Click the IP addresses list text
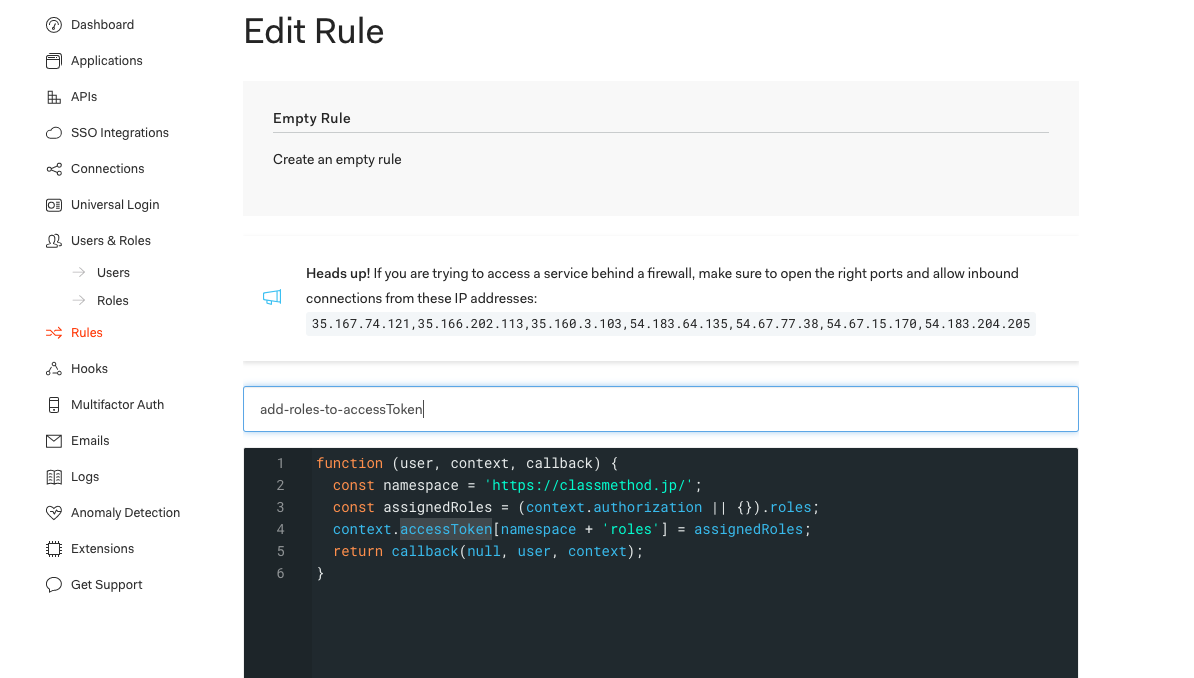The width and height of the screenshot is (1194, 678). coord(671,324)
